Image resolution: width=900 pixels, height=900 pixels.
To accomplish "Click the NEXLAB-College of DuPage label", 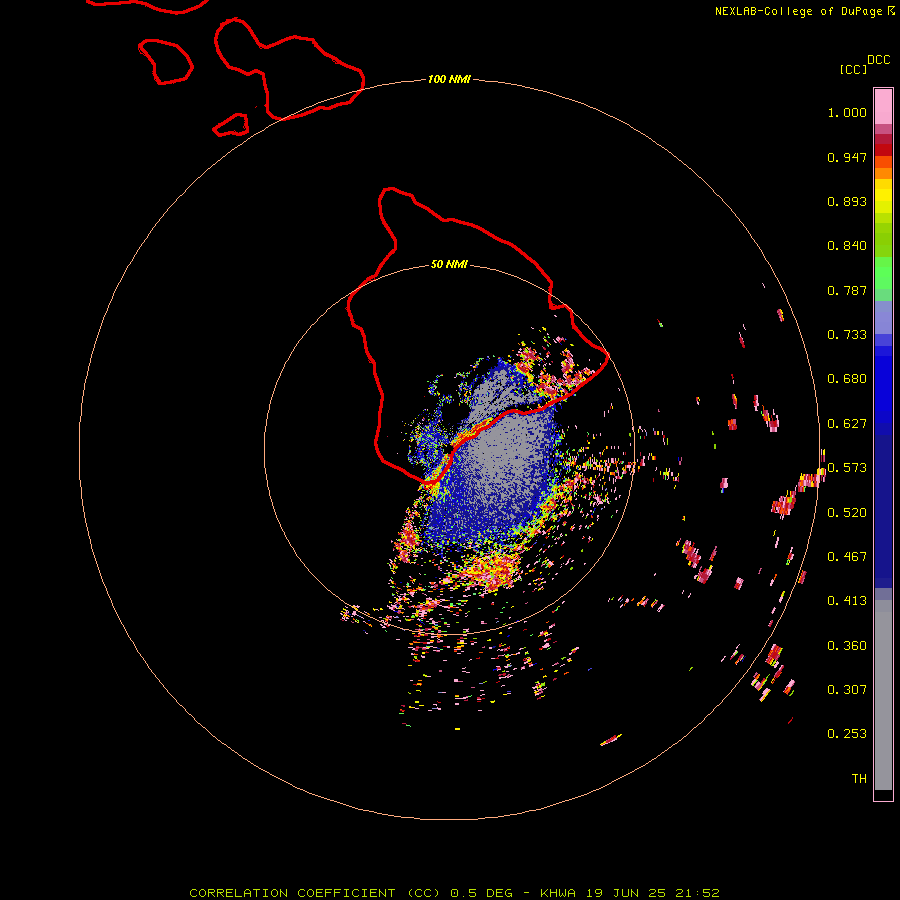I will [x=798, y=11].
